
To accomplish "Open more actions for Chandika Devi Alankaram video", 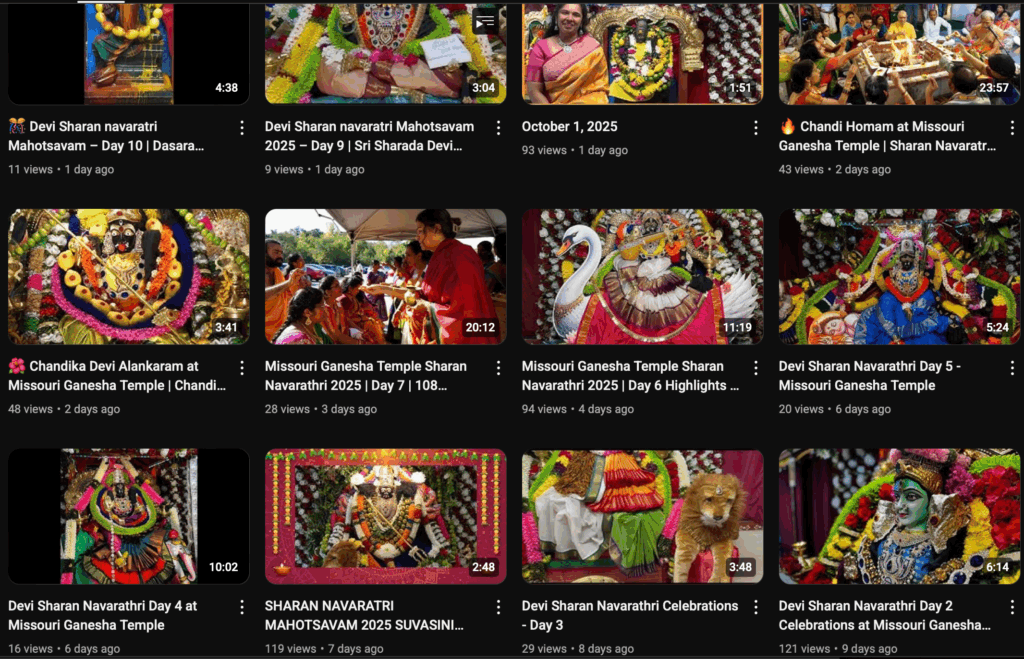I will point(241,368).
